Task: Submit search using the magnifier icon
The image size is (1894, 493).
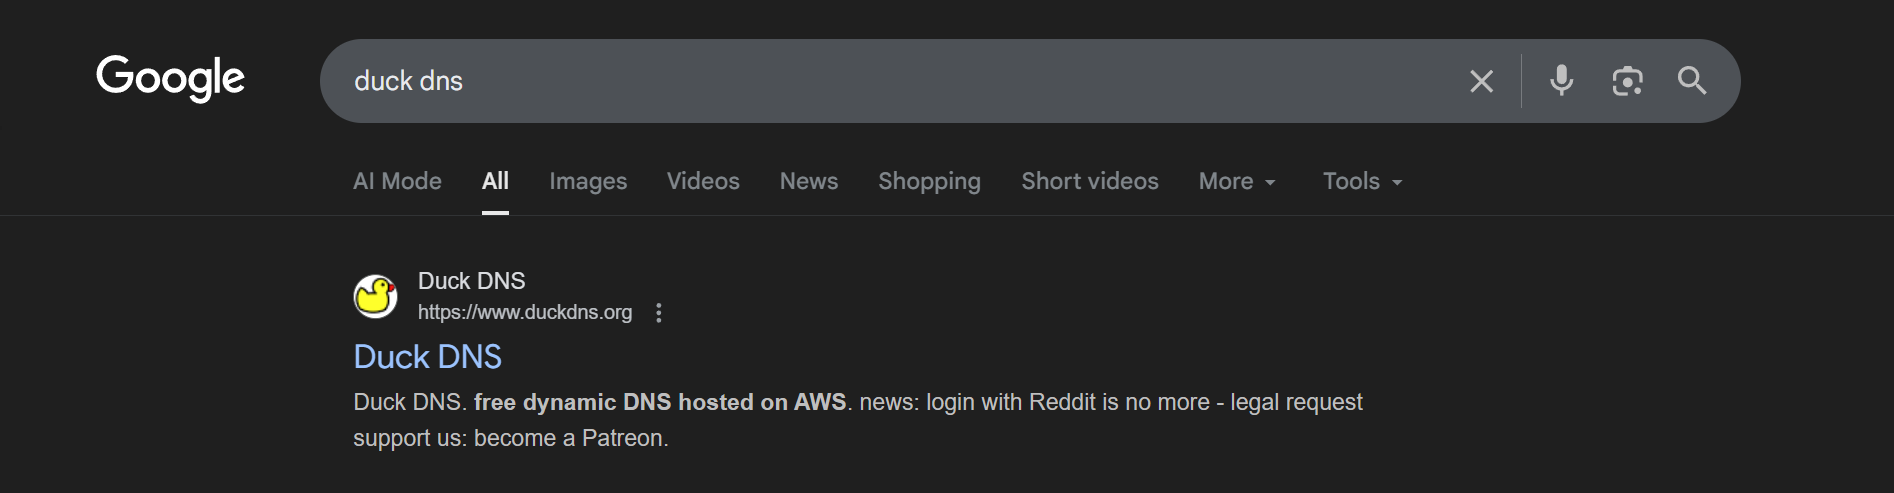Action: tap(1692, 80)
